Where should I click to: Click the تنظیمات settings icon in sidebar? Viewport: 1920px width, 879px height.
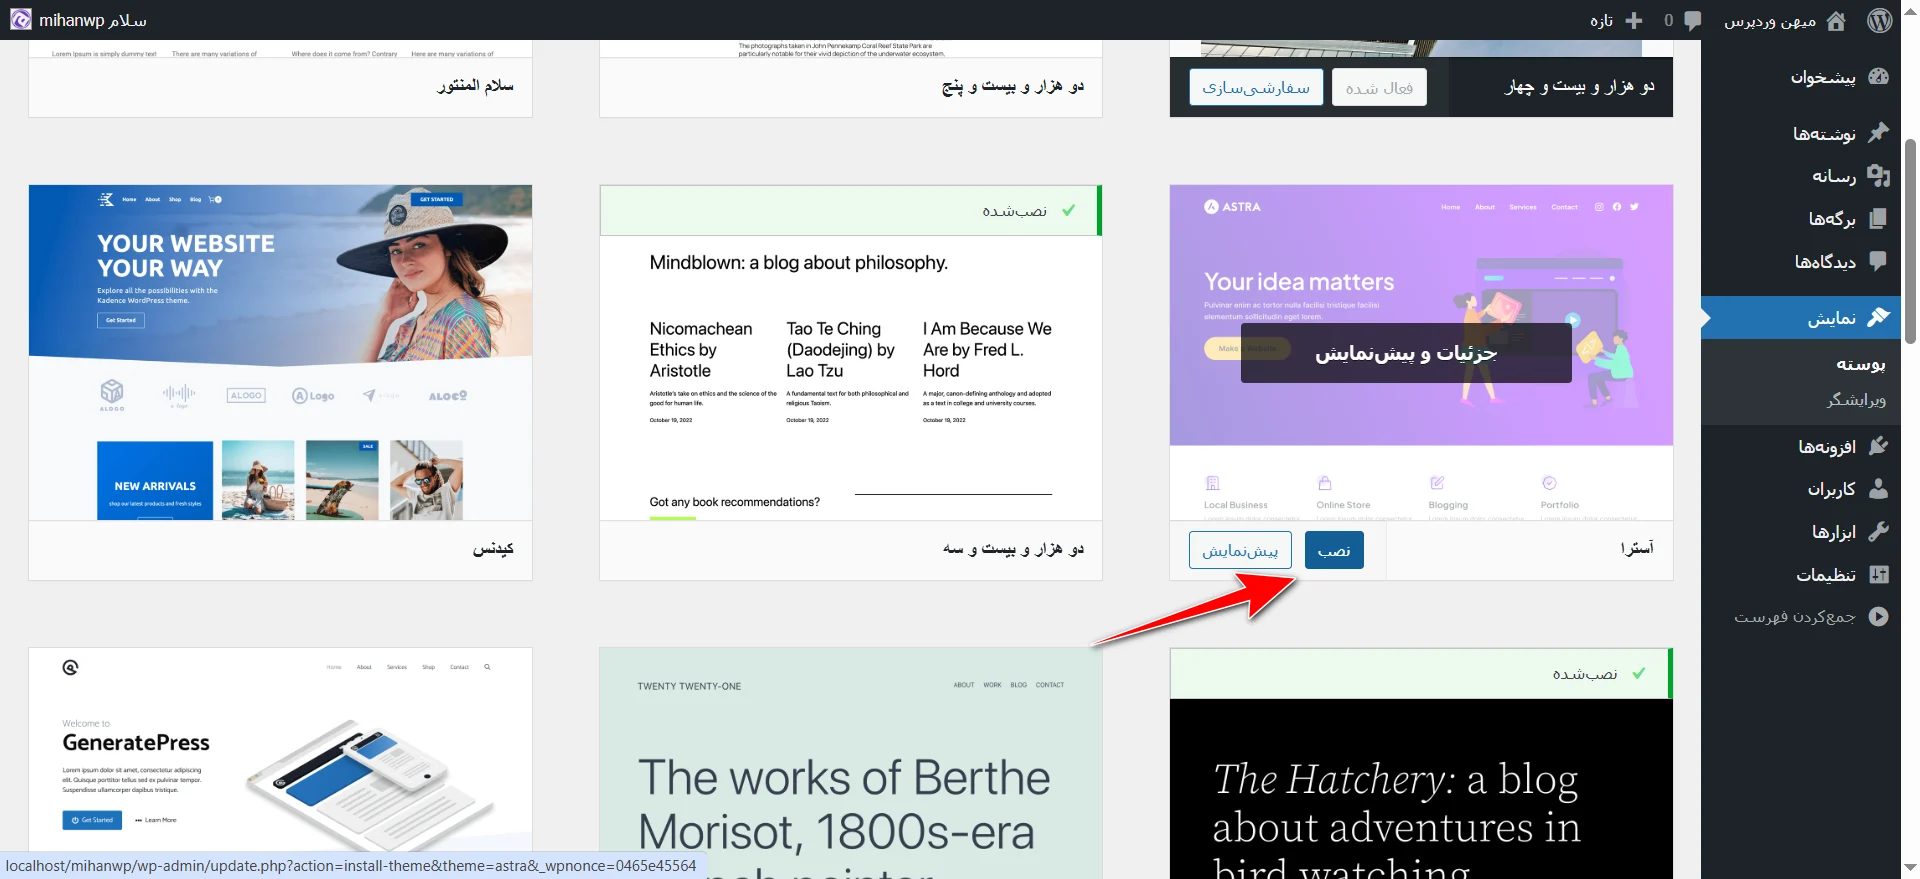coord(1878,574)
